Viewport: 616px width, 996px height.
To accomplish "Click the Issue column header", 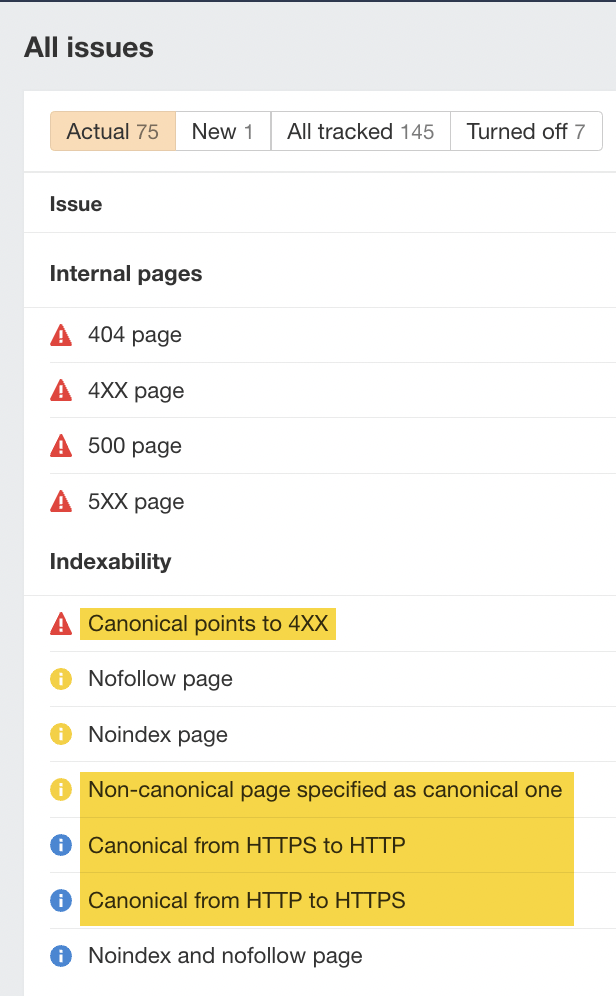I will pos(76,204).
